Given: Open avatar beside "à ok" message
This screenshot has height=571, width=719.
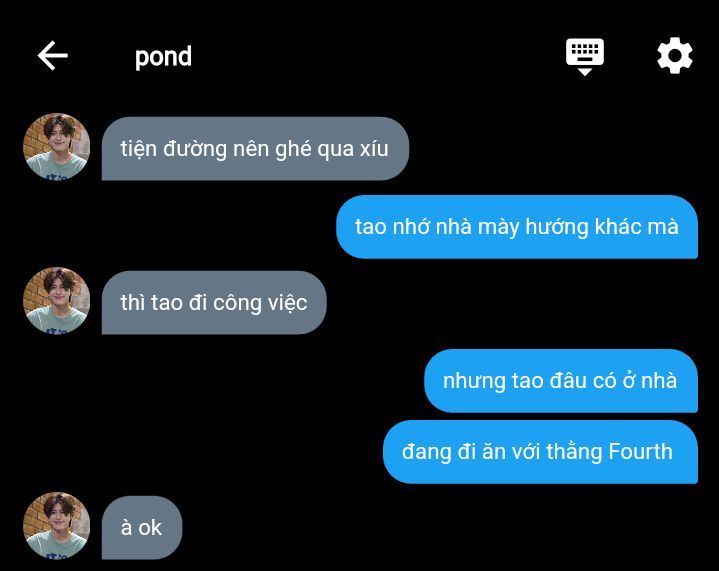Looking at the screenshot, I should coord(56,526).
